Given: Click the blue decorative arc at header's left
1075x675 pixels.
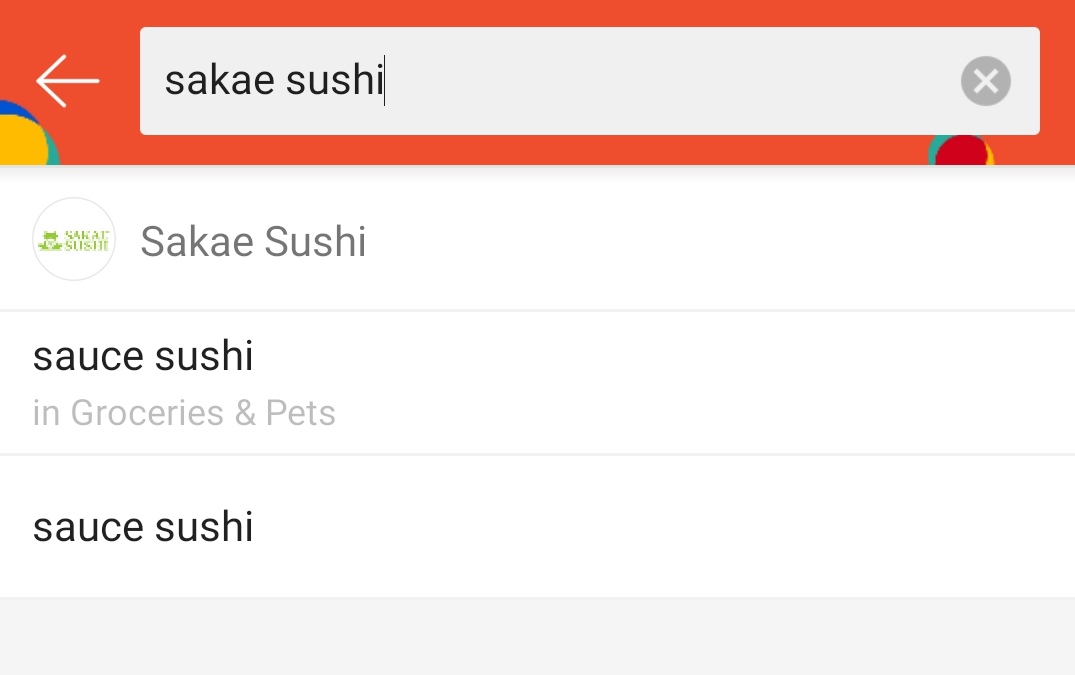Looking at the screenshot, I should [x=8, y=108].
